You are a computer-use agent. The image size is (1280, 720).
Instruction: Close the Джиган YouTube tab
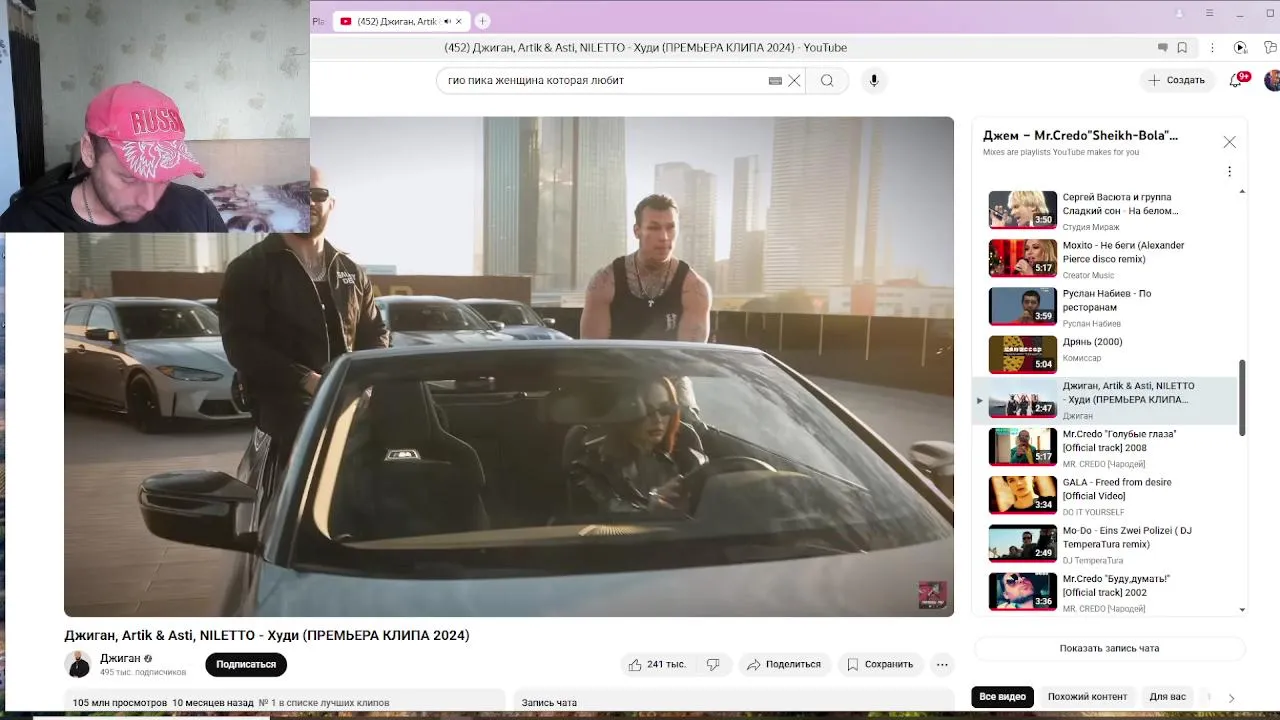[x=459, y=21]
